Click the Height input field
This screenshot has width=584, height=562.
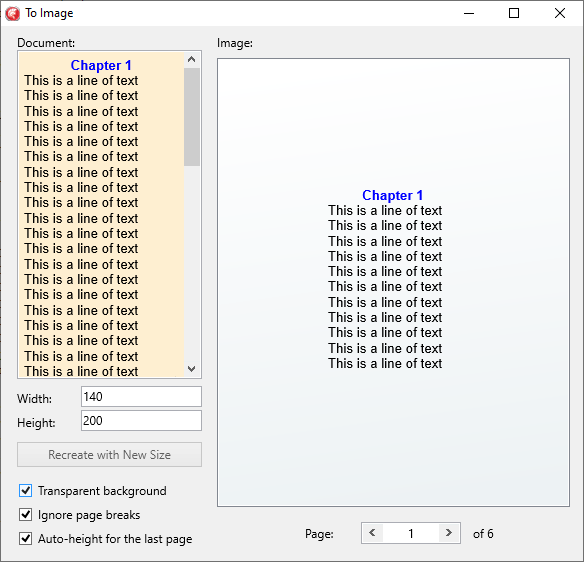click(x=142, y=420)
